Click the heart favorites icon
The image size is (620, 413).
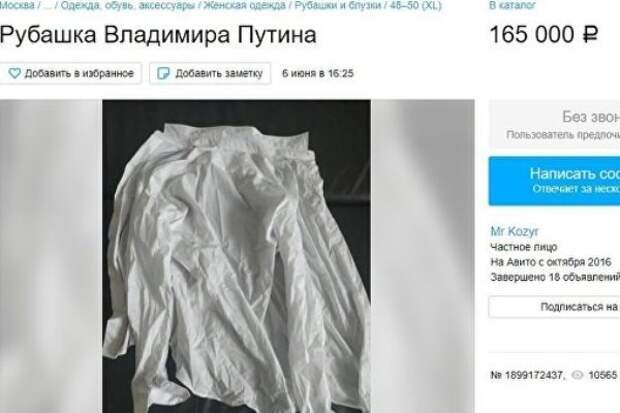click(15, 73)
